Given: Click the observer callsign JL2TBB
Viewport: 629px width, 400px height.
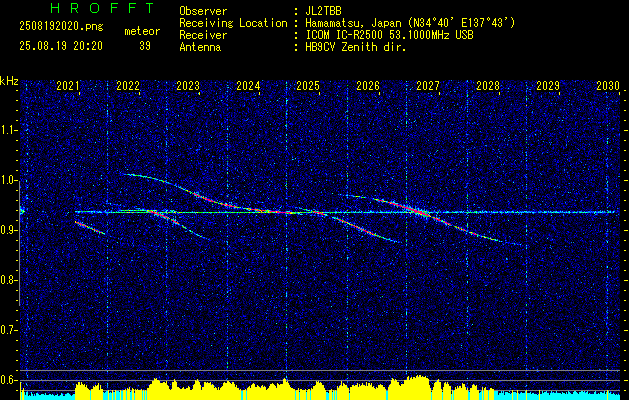Looking at the screenshot, I should (323, 11).
